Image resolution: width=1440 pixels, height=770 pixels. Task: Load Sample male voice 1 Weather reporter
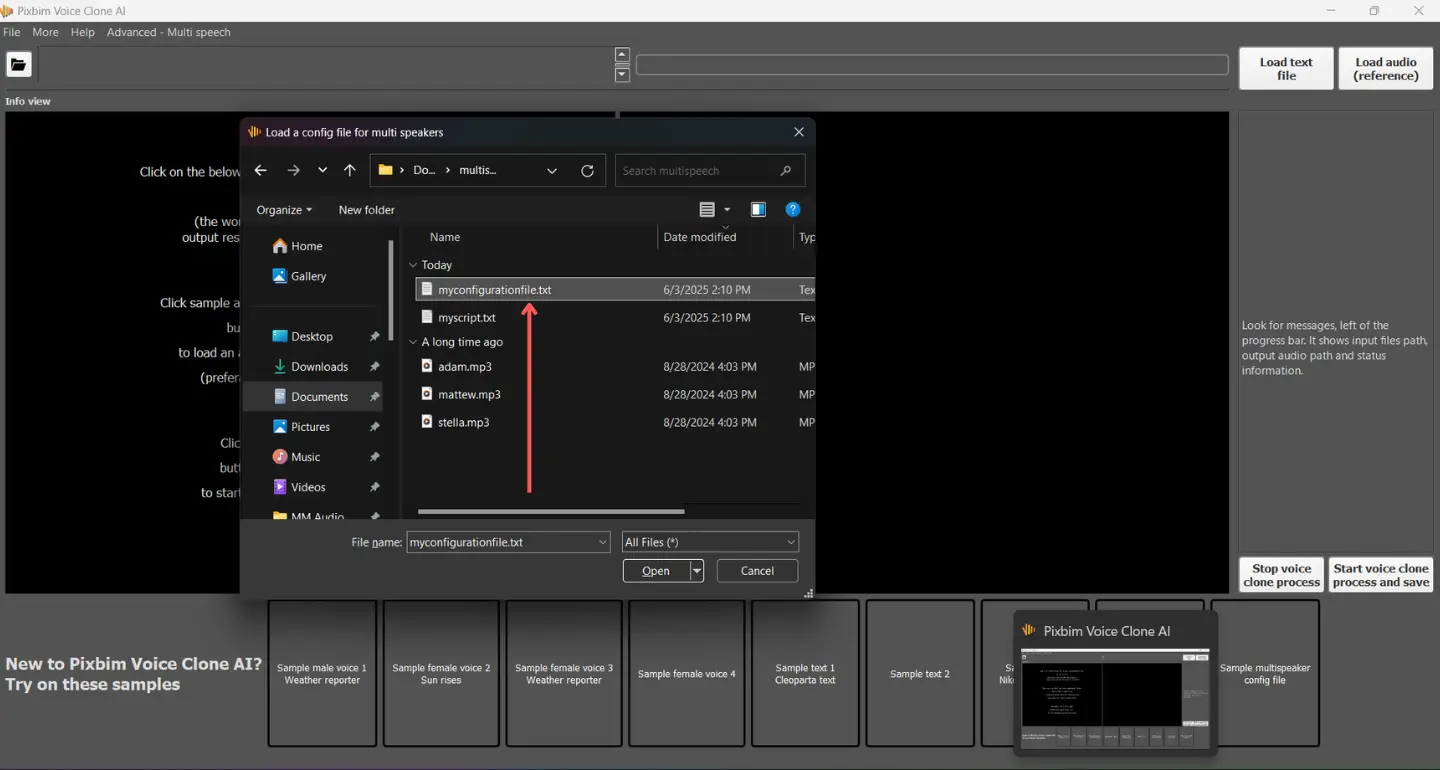322,673
